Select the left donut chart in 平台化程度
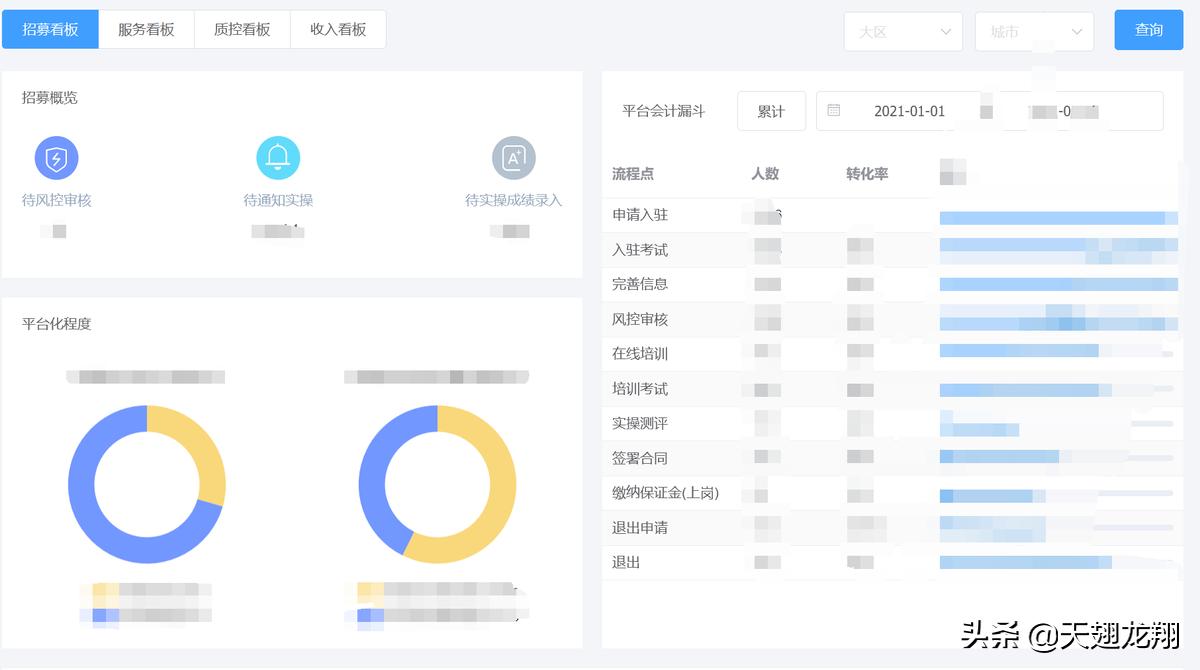This screenshot has height=670, width=1200. pyautogui.click(x=147, y=484)
